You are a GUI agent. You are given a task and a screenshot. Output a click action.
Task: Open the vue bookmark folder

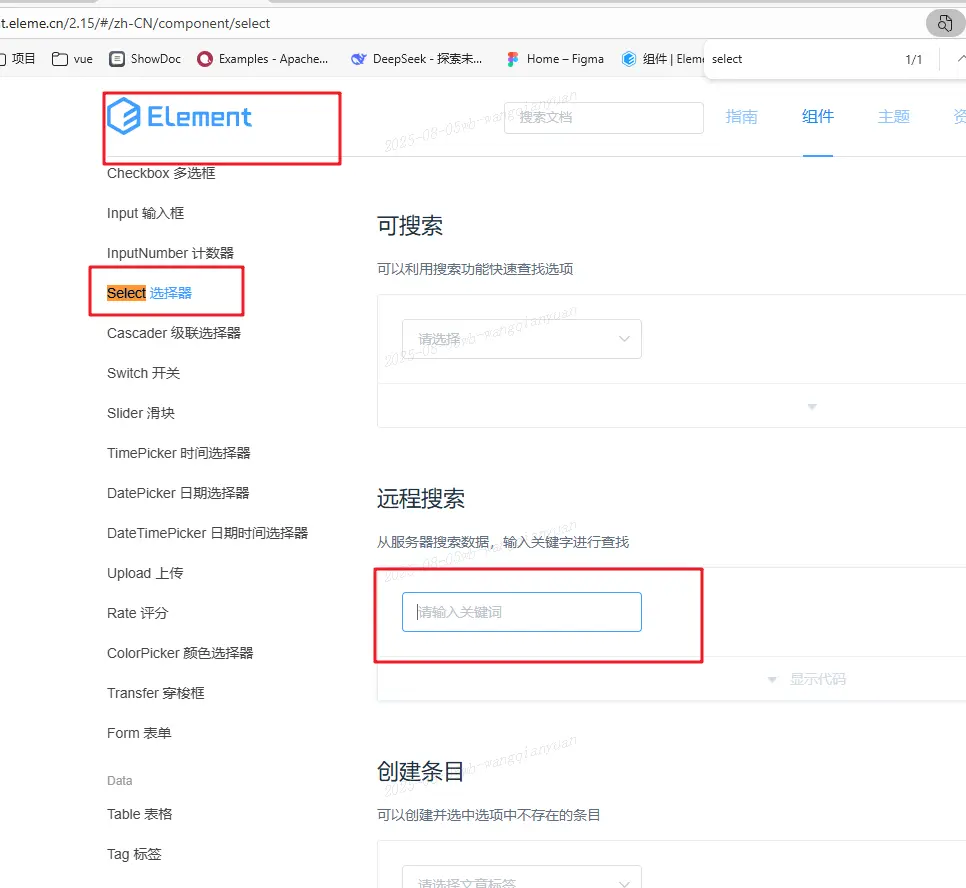[x=73, y=59]
